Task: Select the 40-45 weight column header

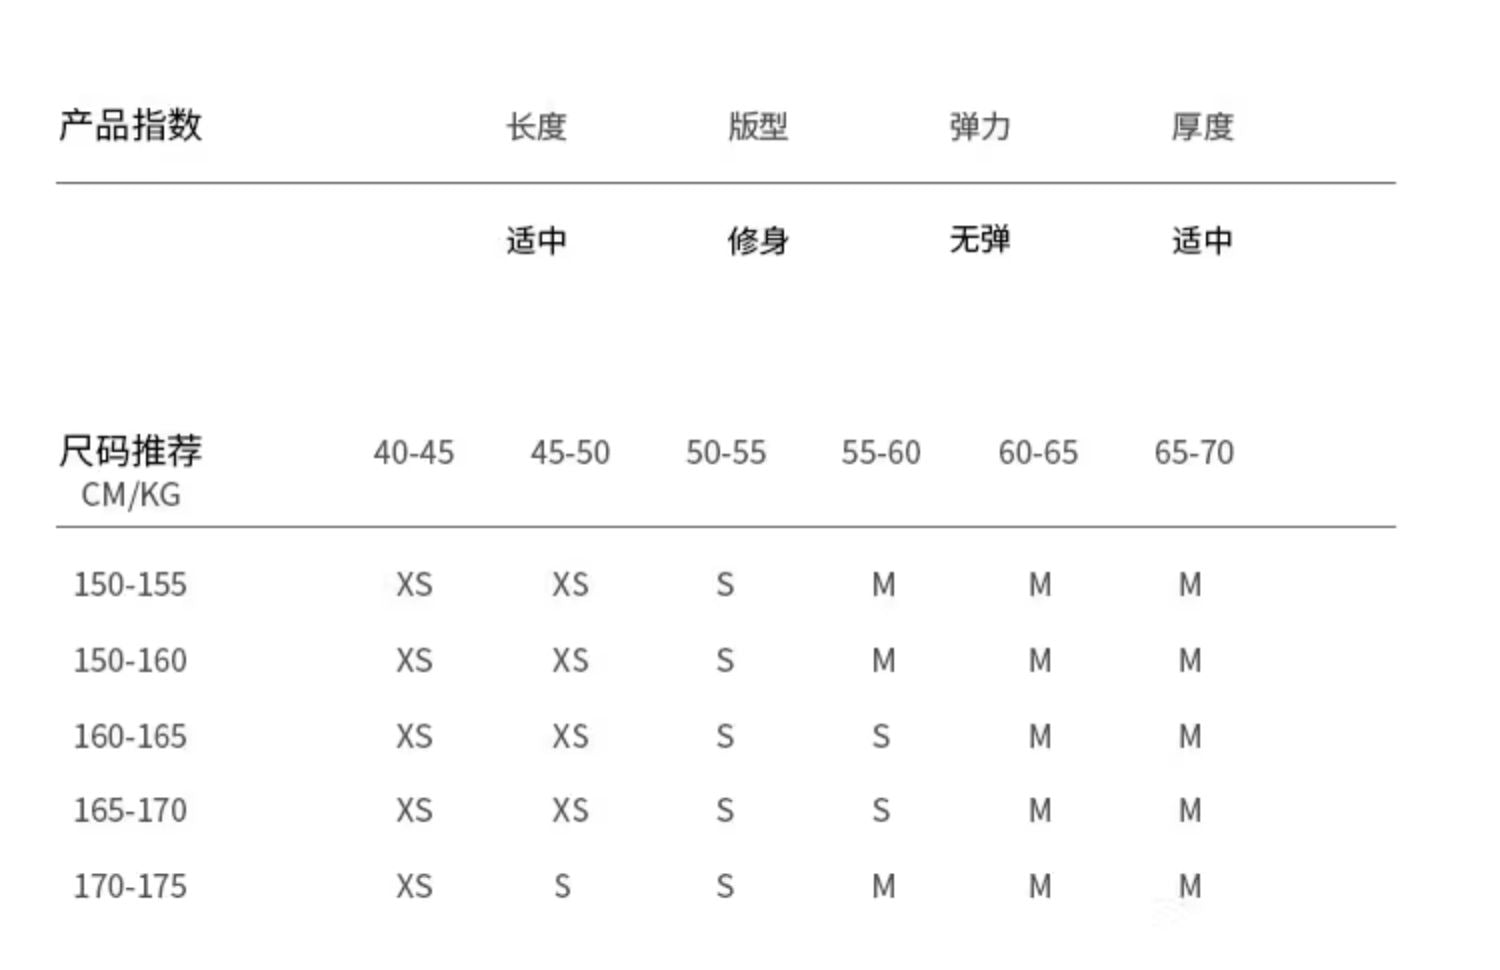Action: [x=414, y=453]
